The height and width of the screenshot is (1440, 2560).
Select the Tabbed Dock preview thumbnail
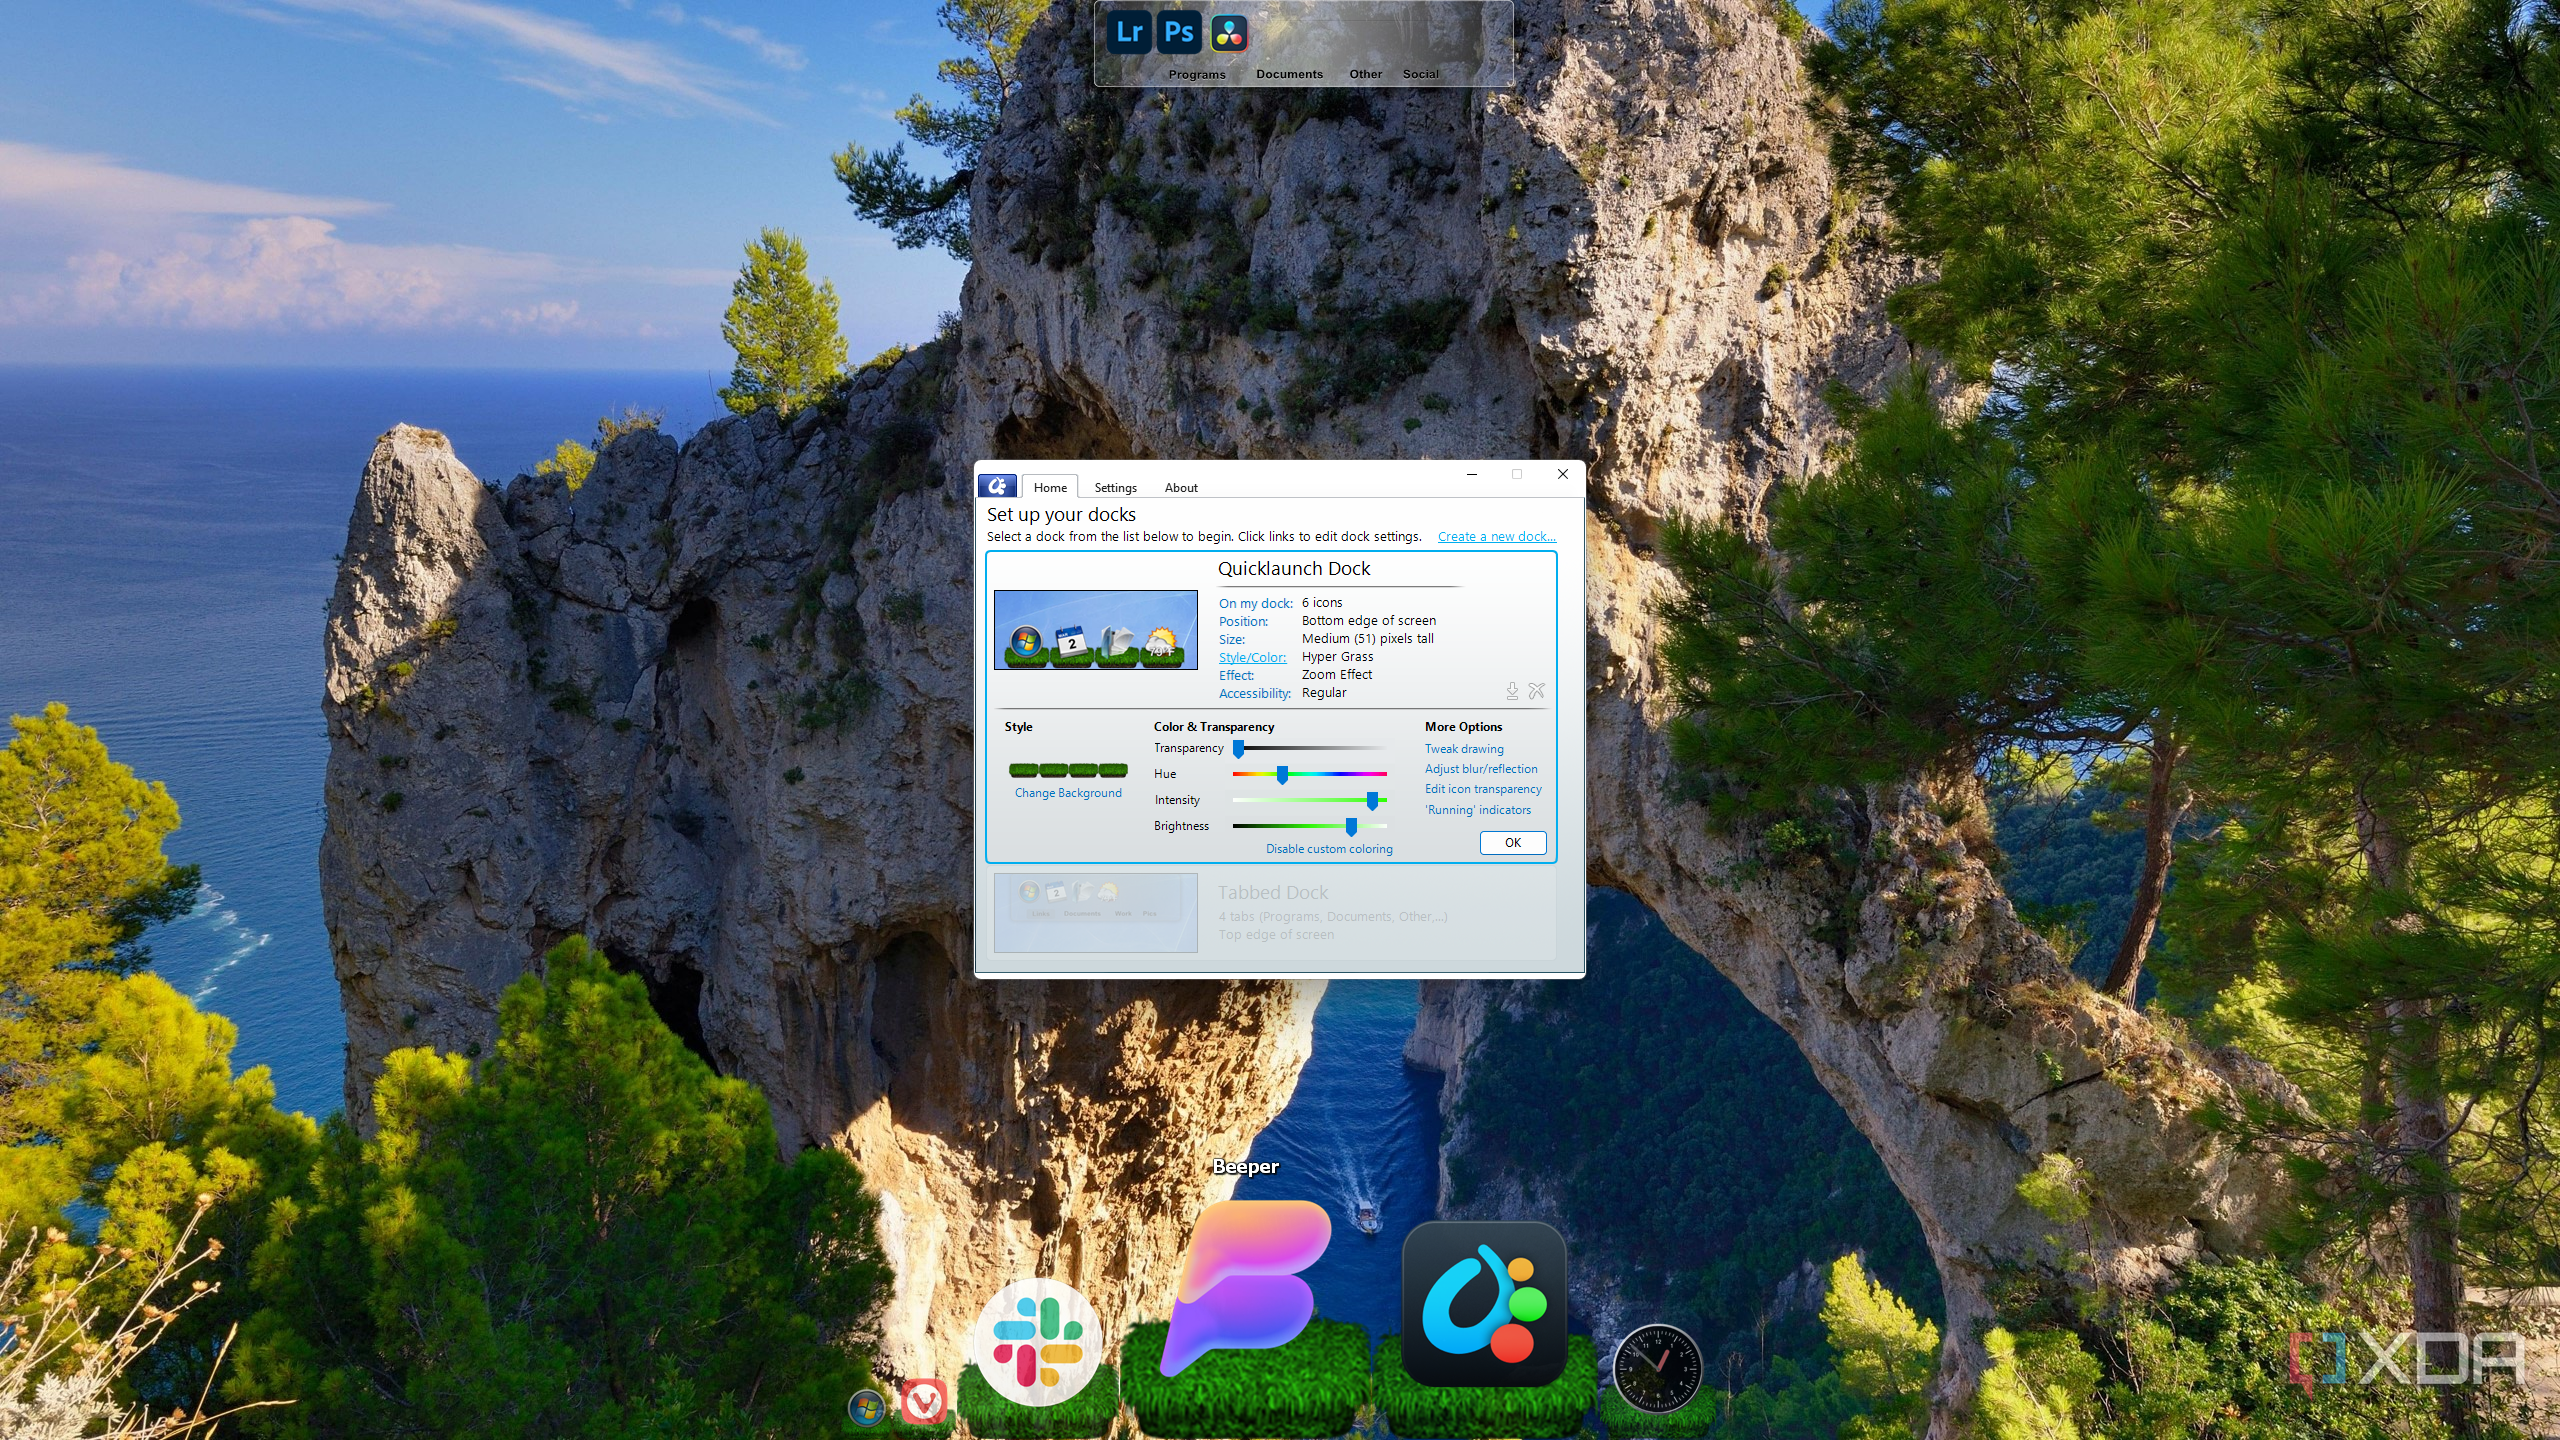click(x=1096, y=913)
